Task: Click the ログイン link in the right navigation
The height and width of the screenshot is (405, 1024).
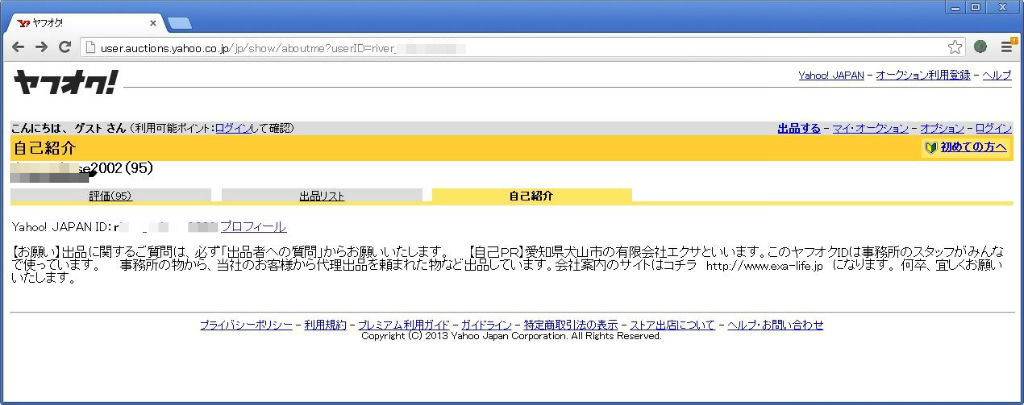Action: [993, 129]
